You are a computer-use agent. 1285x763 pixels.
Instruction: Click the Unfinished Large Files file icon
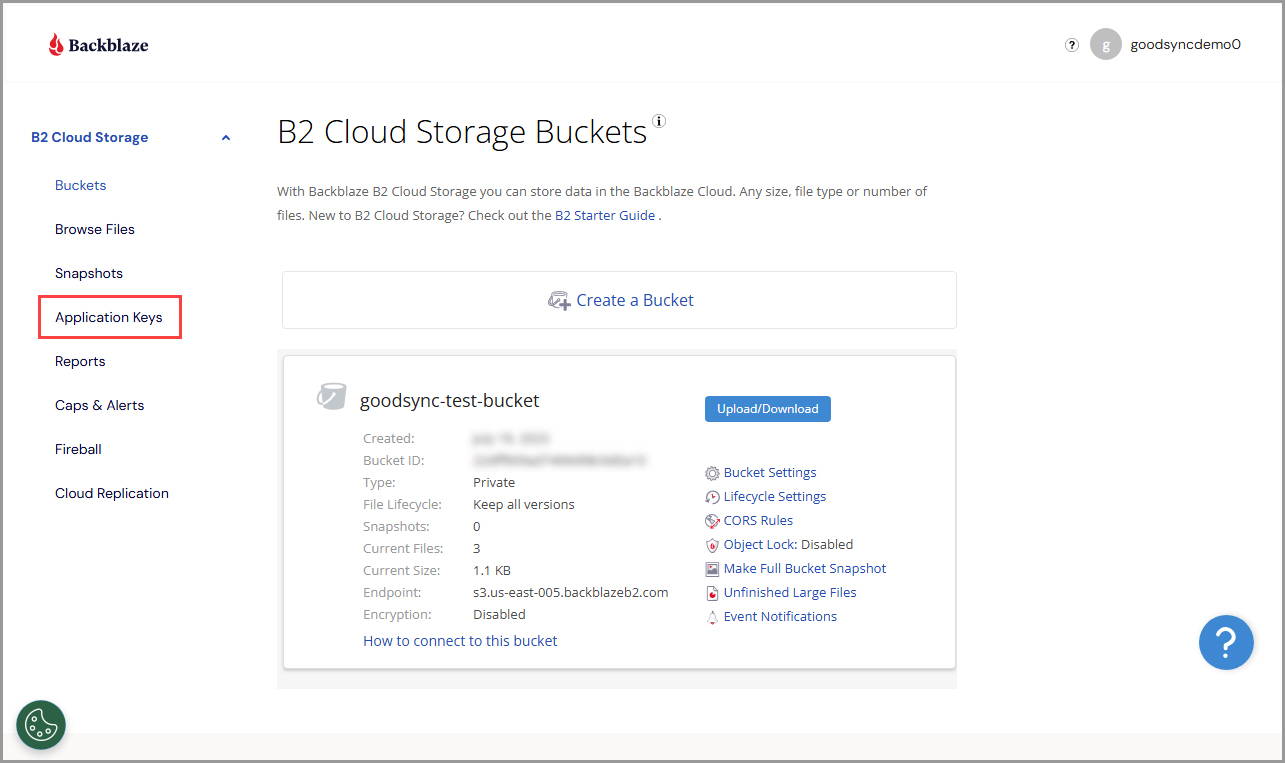point(712,593)
